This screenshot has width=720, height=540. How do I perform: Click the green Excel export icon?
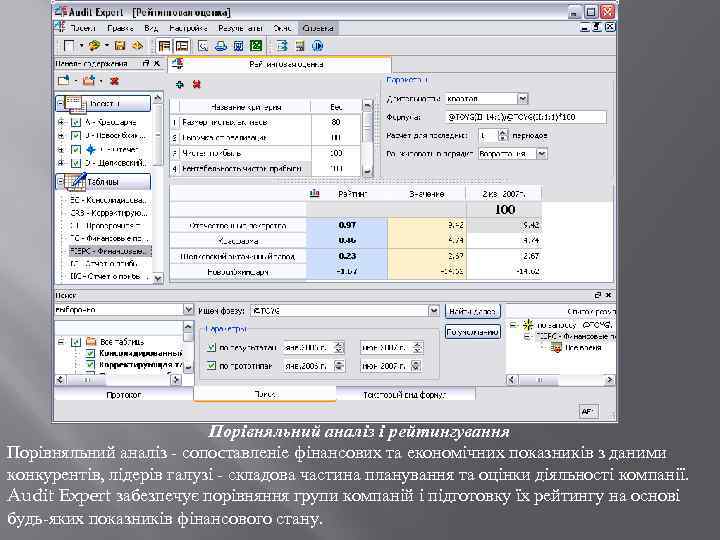coord(256,46)
